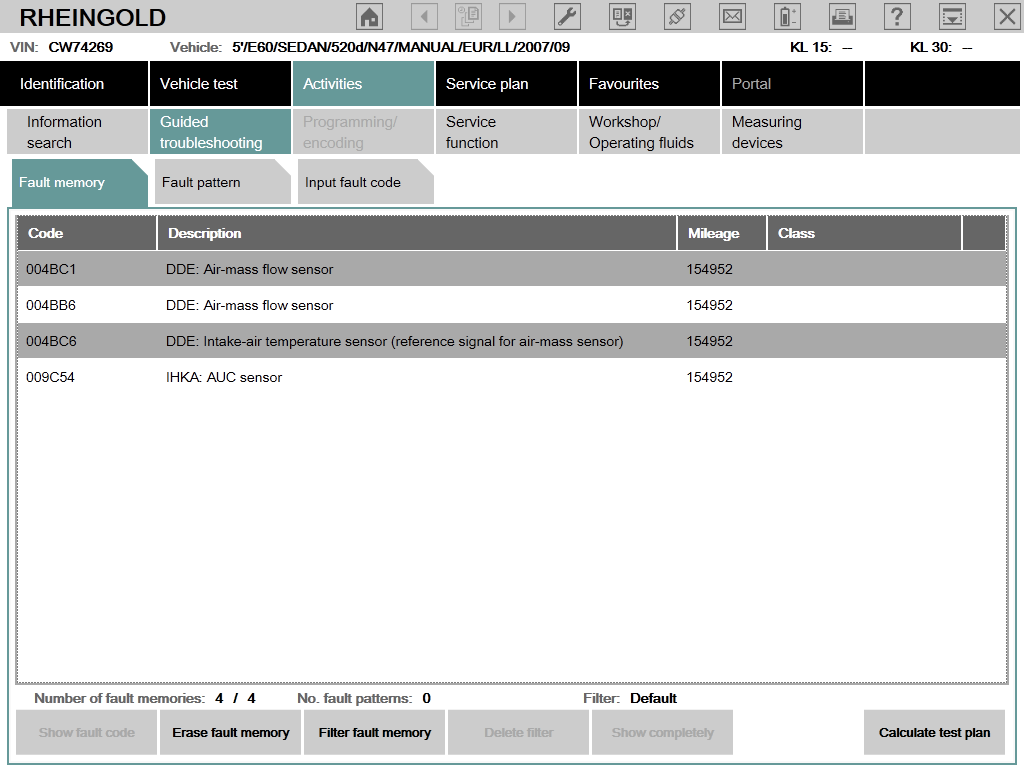This screenshot has height=768, width=1024.
Task: Click the Filter: Default label
Action: pos(630,698)
